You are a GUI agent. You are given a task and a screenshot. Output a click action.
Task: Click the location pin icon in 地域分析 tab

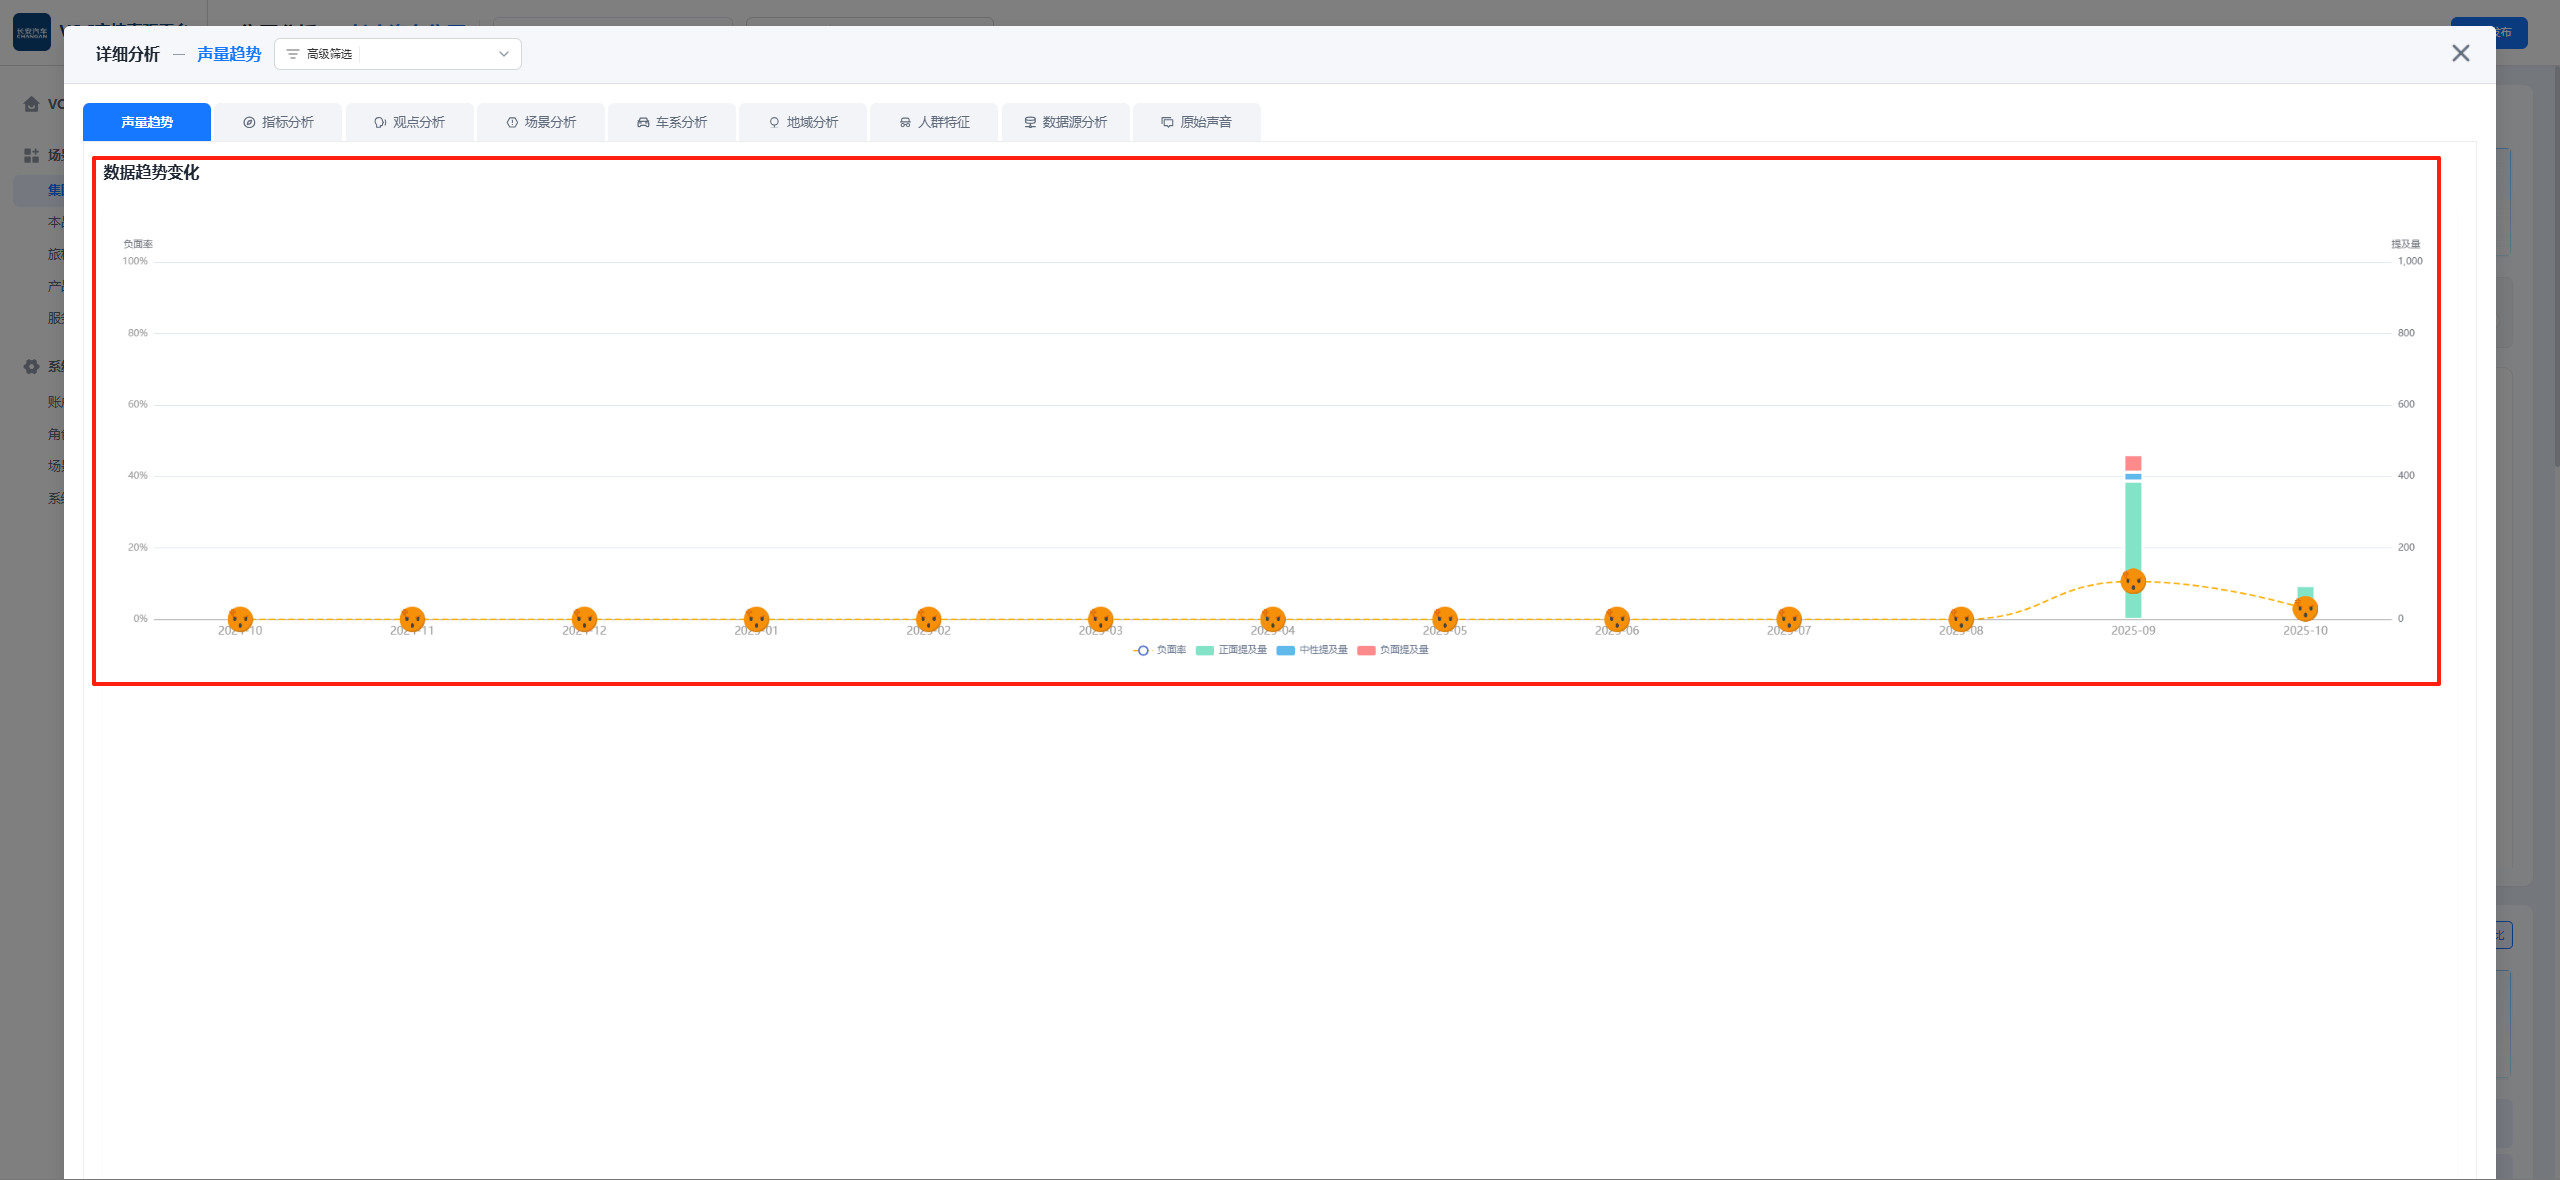coord(774,122)
